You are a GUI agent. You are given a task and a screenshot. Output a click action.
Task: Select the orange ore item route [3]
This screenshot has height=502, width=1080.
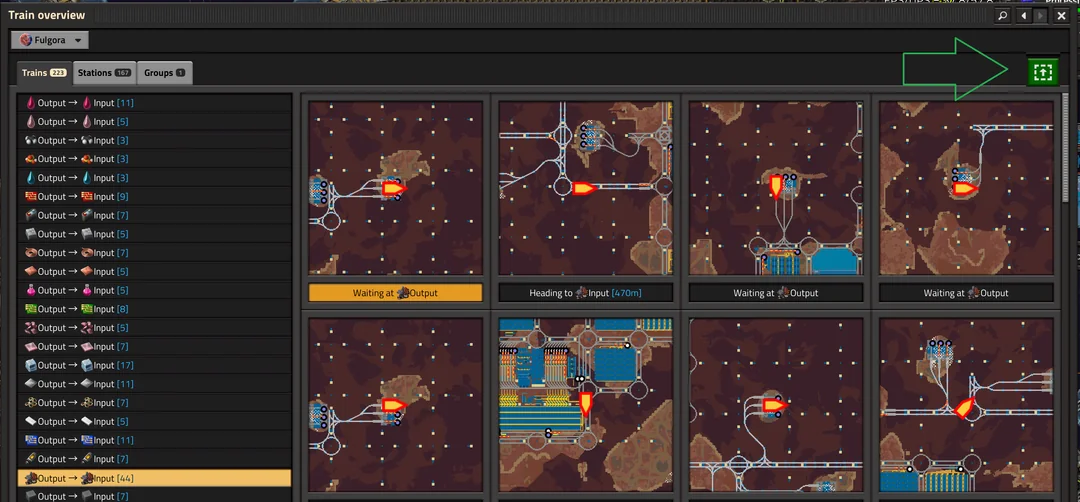coord(154,159)
